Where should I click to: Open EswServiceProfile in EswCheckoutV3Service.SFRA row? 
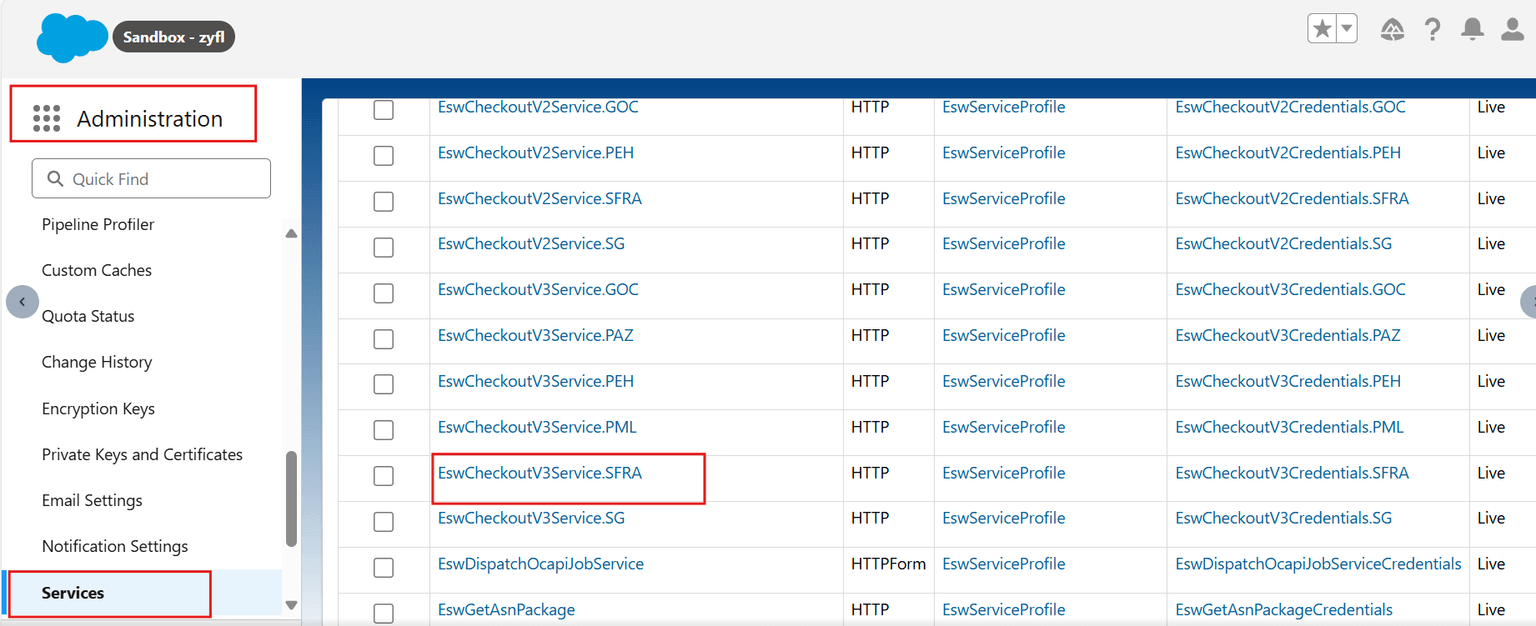click(x=1004, y=473)
